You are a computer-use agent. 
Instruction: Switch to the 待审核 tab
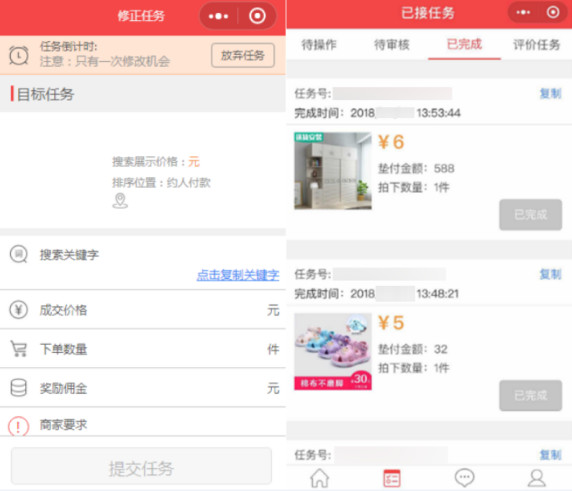pos(392,45)
